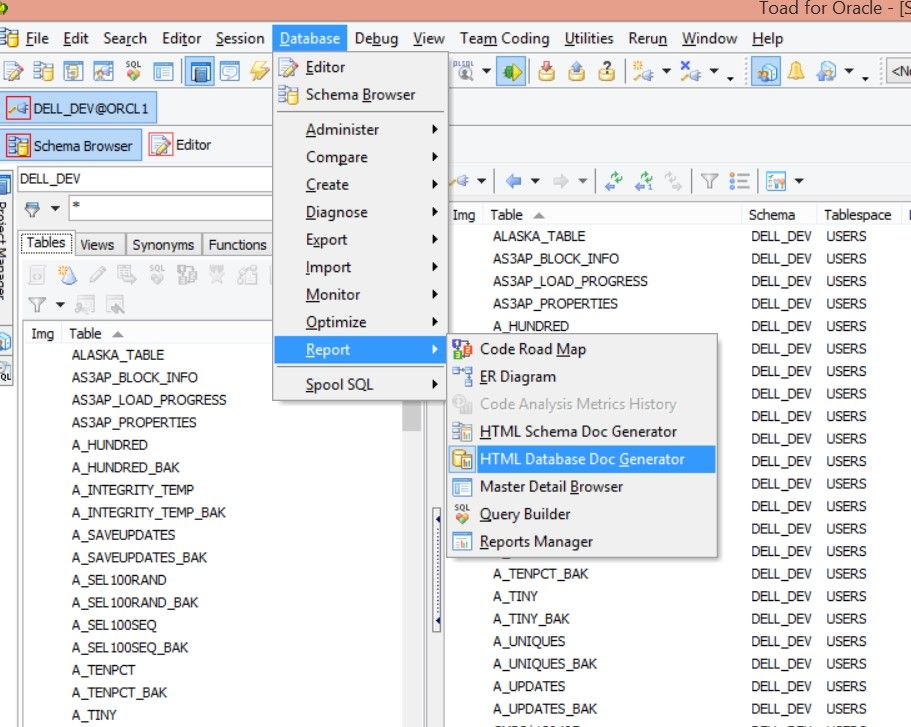Expand the Monitor submenu
The height and width of the screenshot is (727, 911).
pyautogui.click(x=360, y=295)
